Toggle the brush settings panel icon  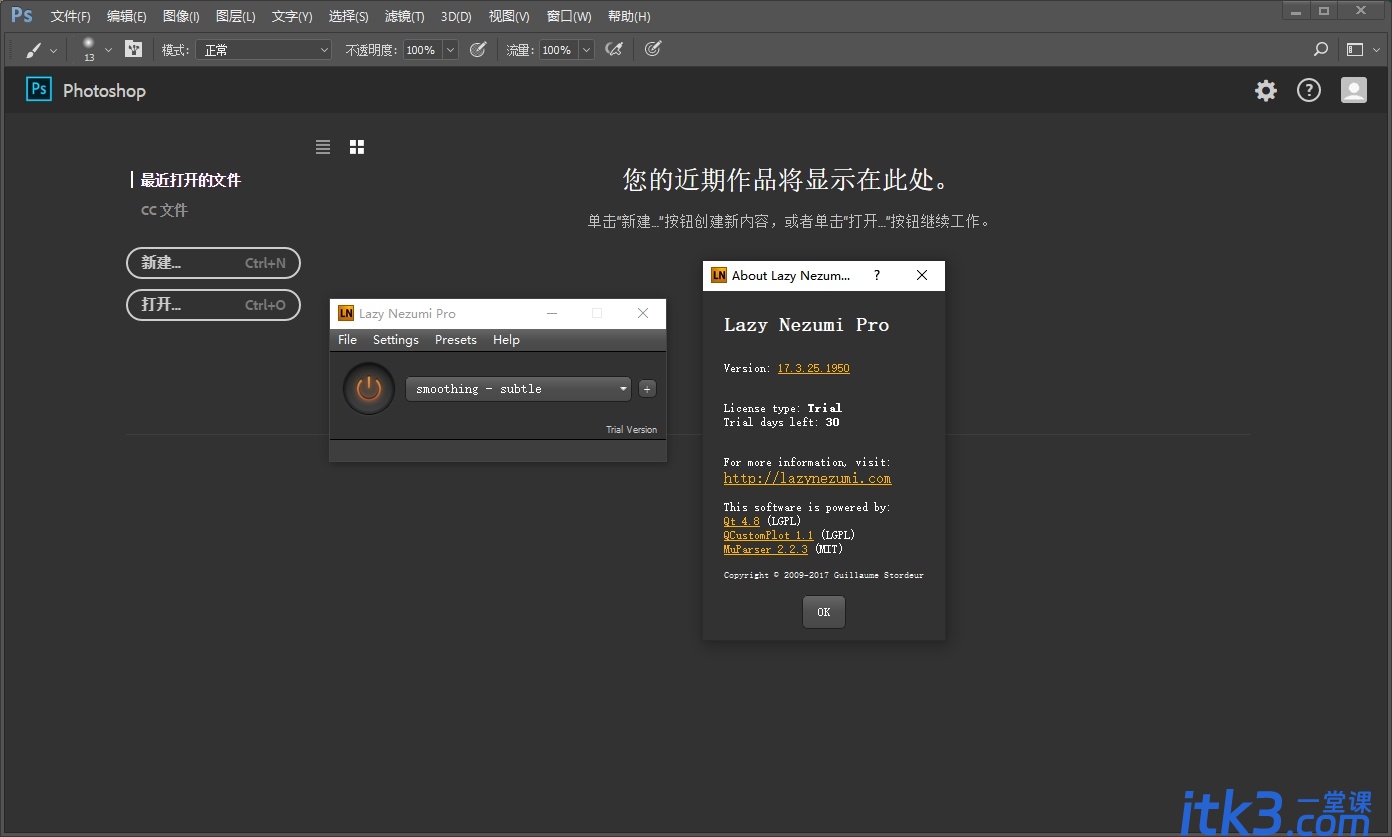click(x=133, y=49)
